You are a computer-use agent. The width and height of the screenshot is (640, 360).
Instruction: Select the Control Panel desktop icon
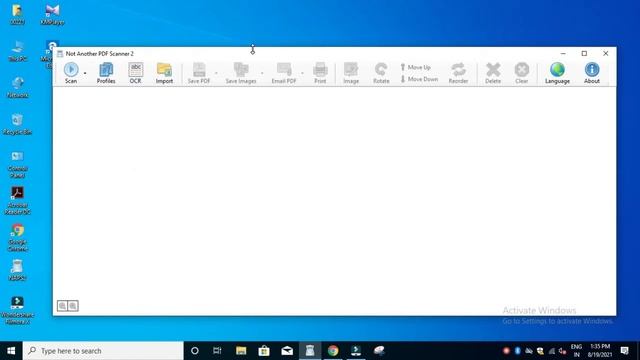17,164
